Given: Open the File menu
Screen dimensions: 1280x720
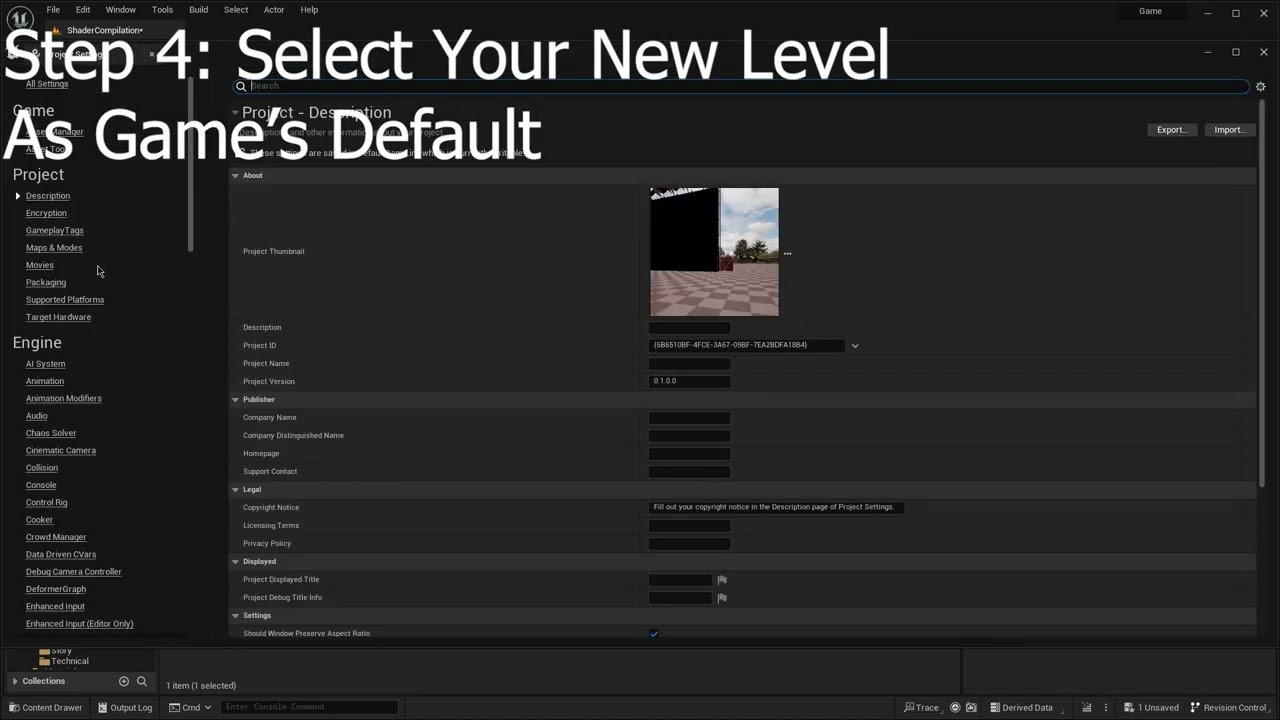Looking at the screenshot, I should tap(53, 10).
